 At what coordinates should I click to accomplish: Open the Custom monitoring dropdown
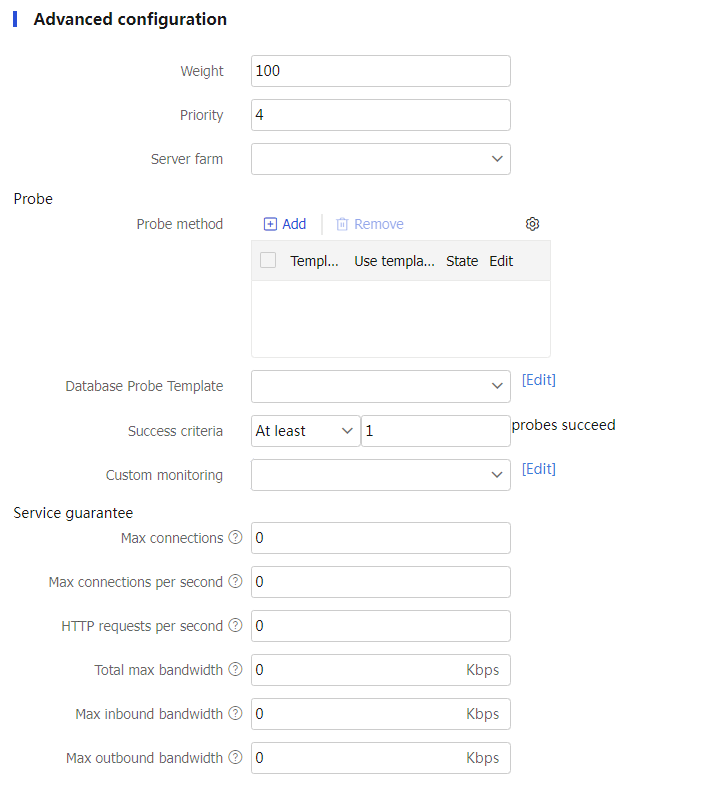380,475
